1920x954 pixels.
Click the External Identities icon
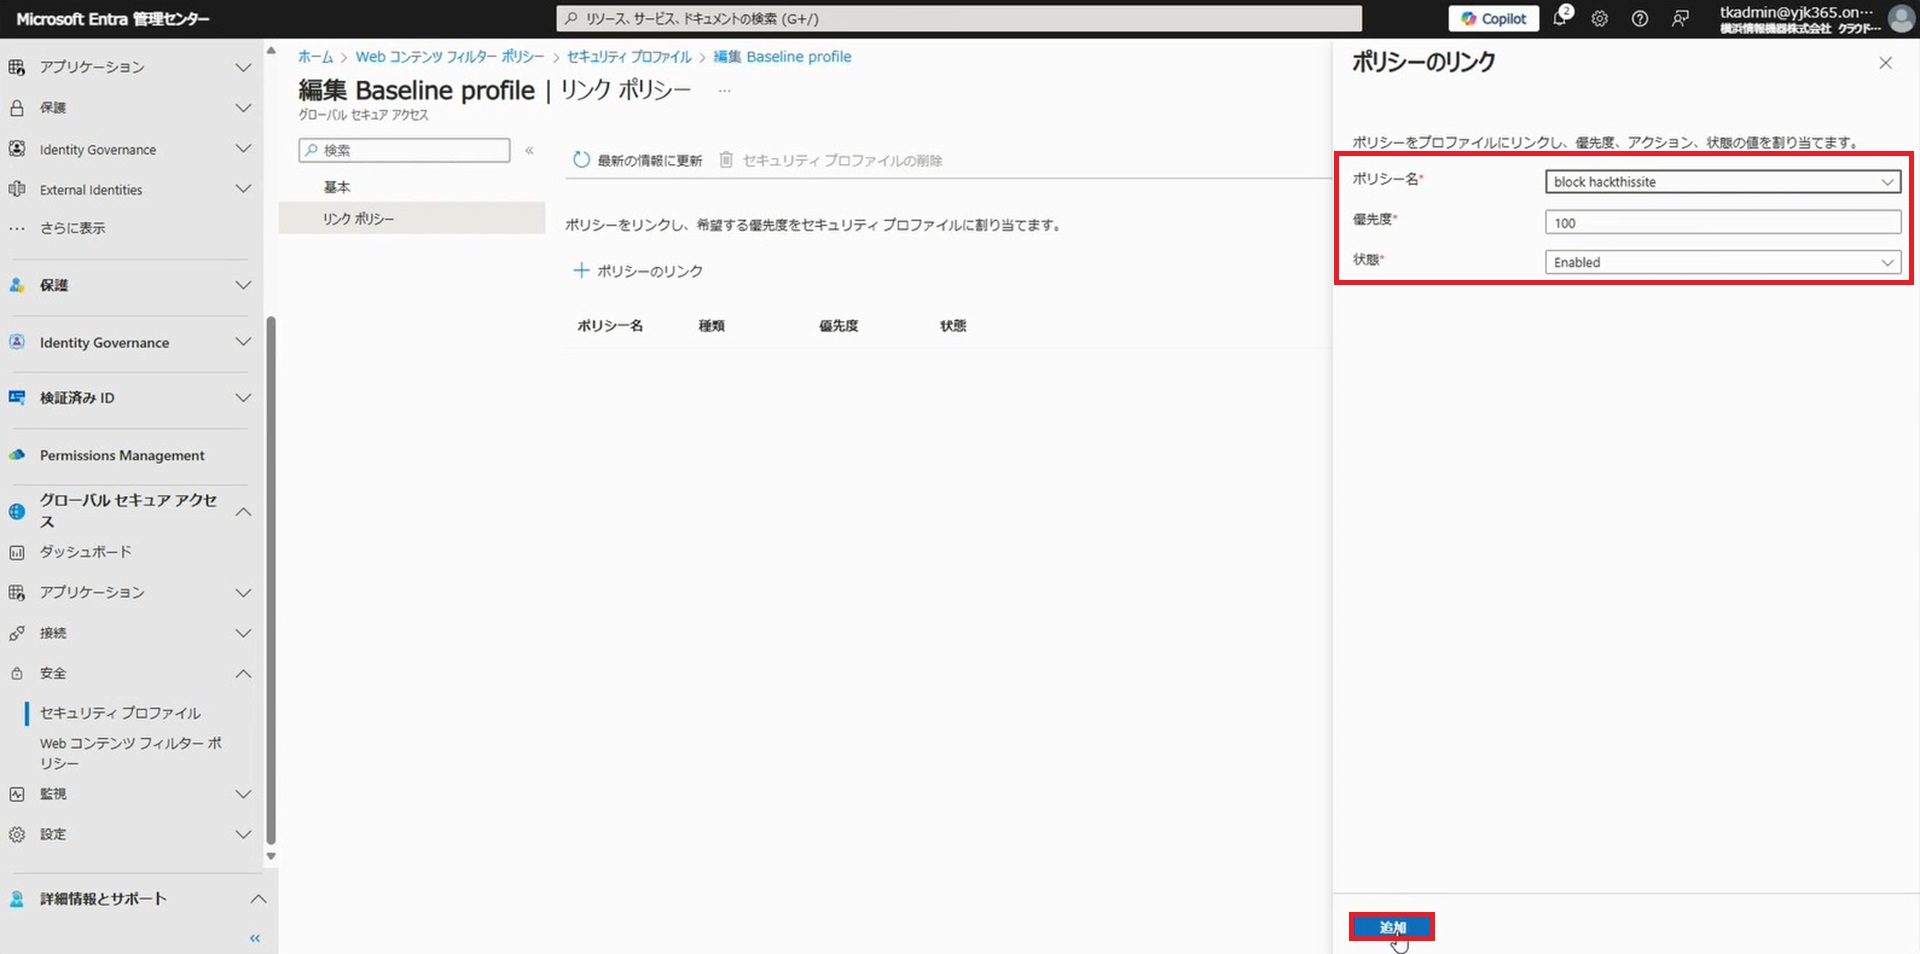[17, 189]
